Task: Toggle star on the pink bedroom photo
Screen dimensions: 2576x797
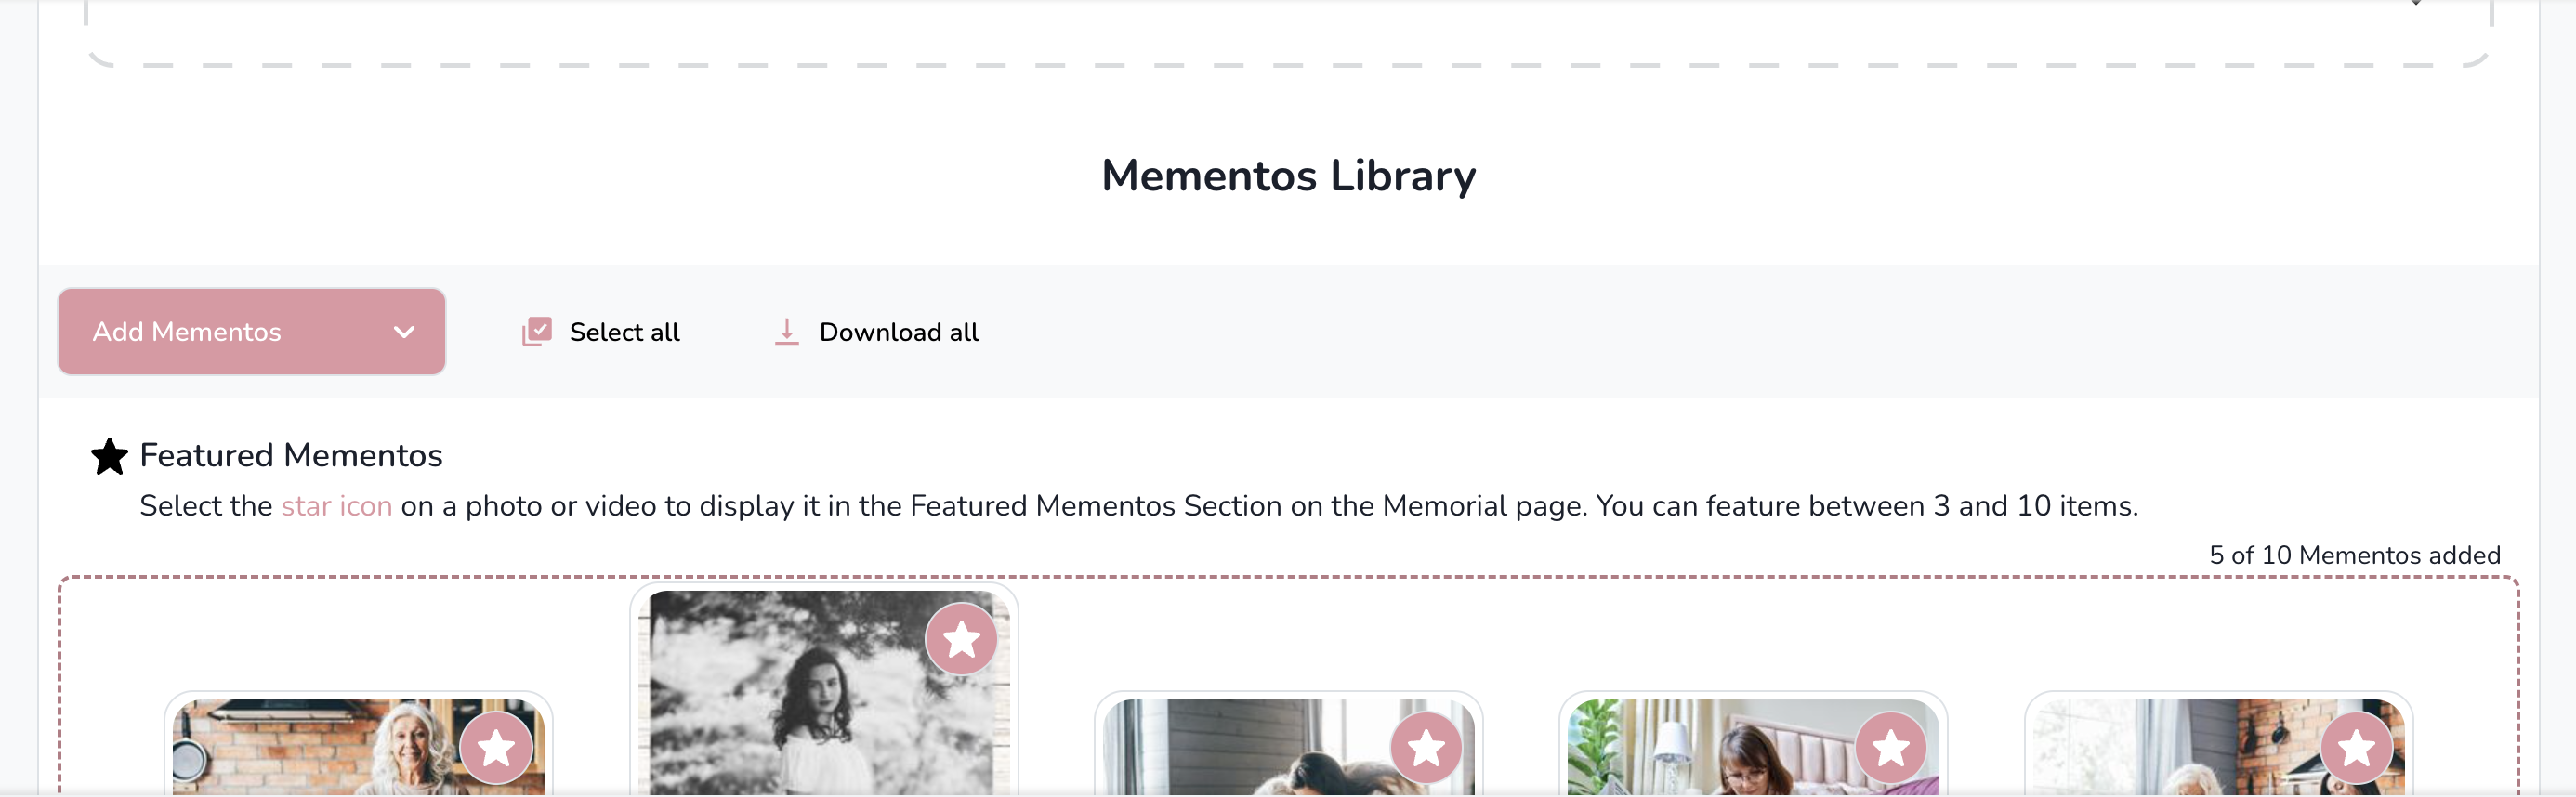Action: [x=1891, y=748]
